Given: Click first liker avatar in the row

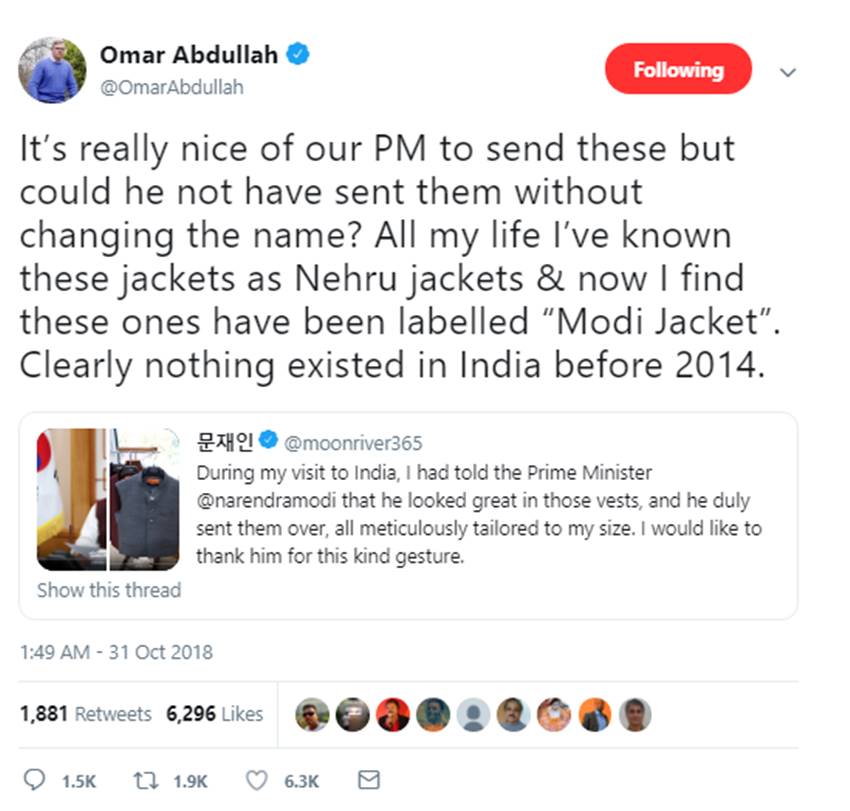Looking at the screenshot, I should tap(313, 714).
